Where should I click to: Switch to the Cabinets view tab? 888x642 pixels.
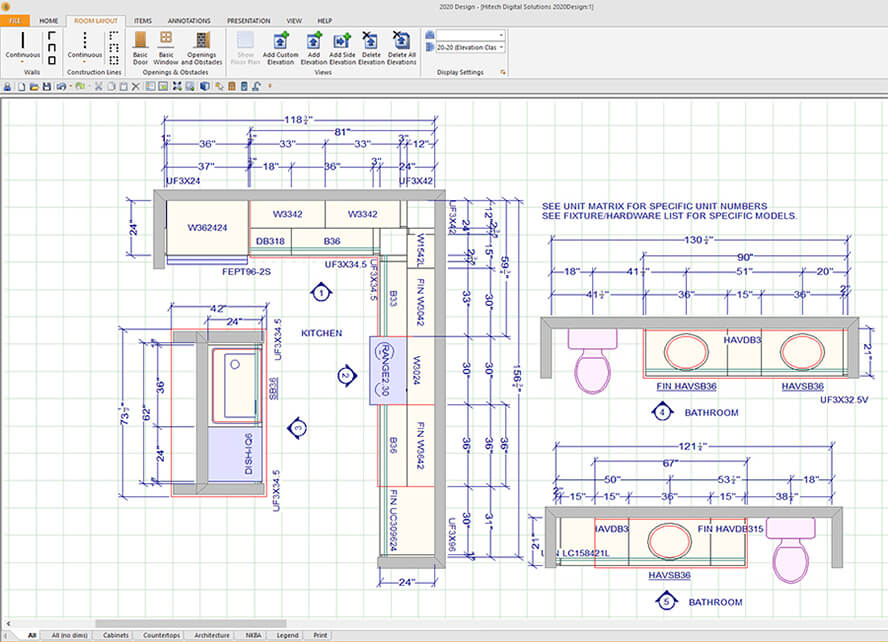[116, 635]
